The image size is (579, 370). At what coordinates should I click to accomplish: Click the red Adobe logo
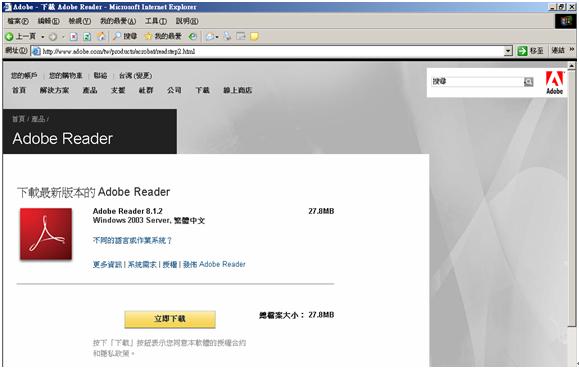pos(554,82)
